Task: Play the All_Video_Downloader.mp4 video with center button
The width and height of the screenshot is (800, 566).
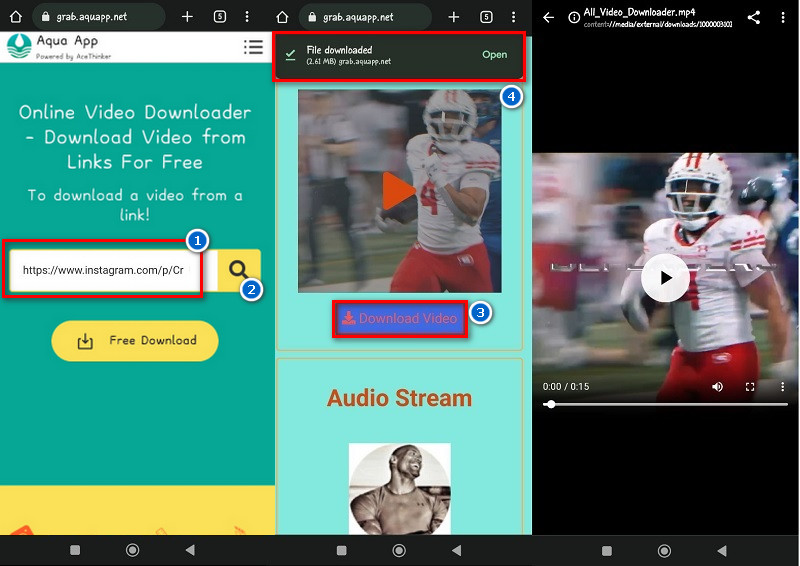Action: 664,277
